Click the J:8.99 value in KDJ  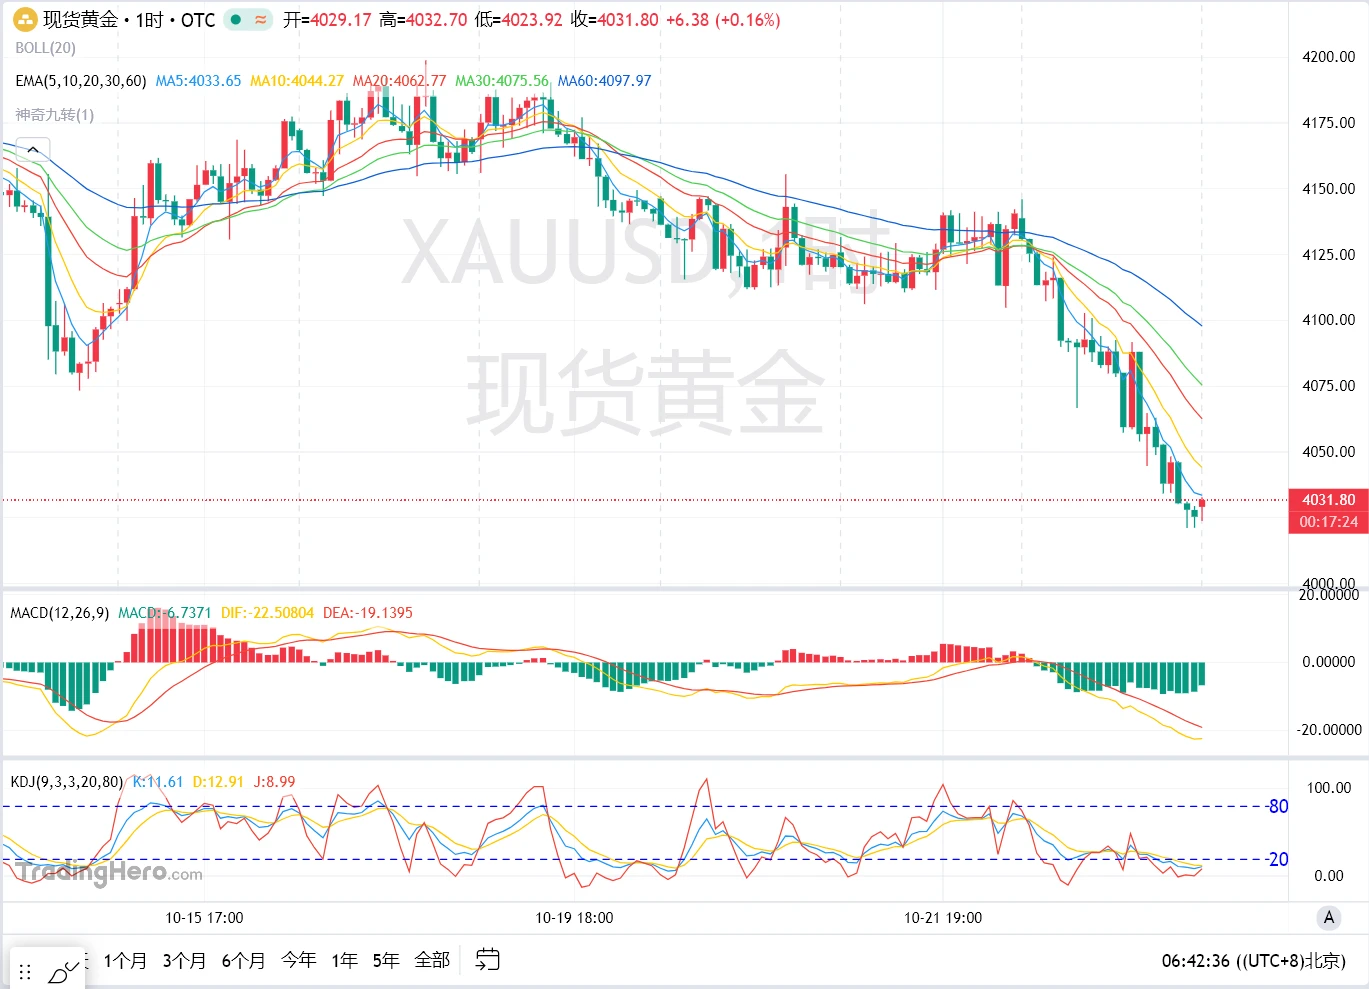pos(274,782)
